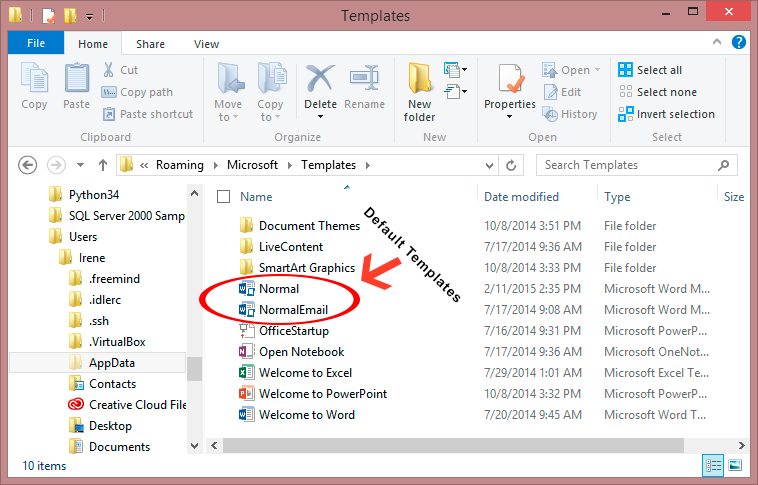Switch to Large icons view in status bar
Image resolution: width=758 pixels, height=485 pixels.
(x=735, y=466)
